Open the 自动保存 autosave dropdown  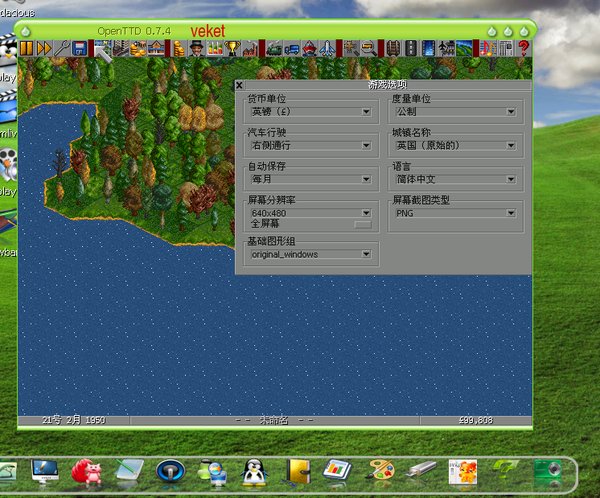(310, 179)
